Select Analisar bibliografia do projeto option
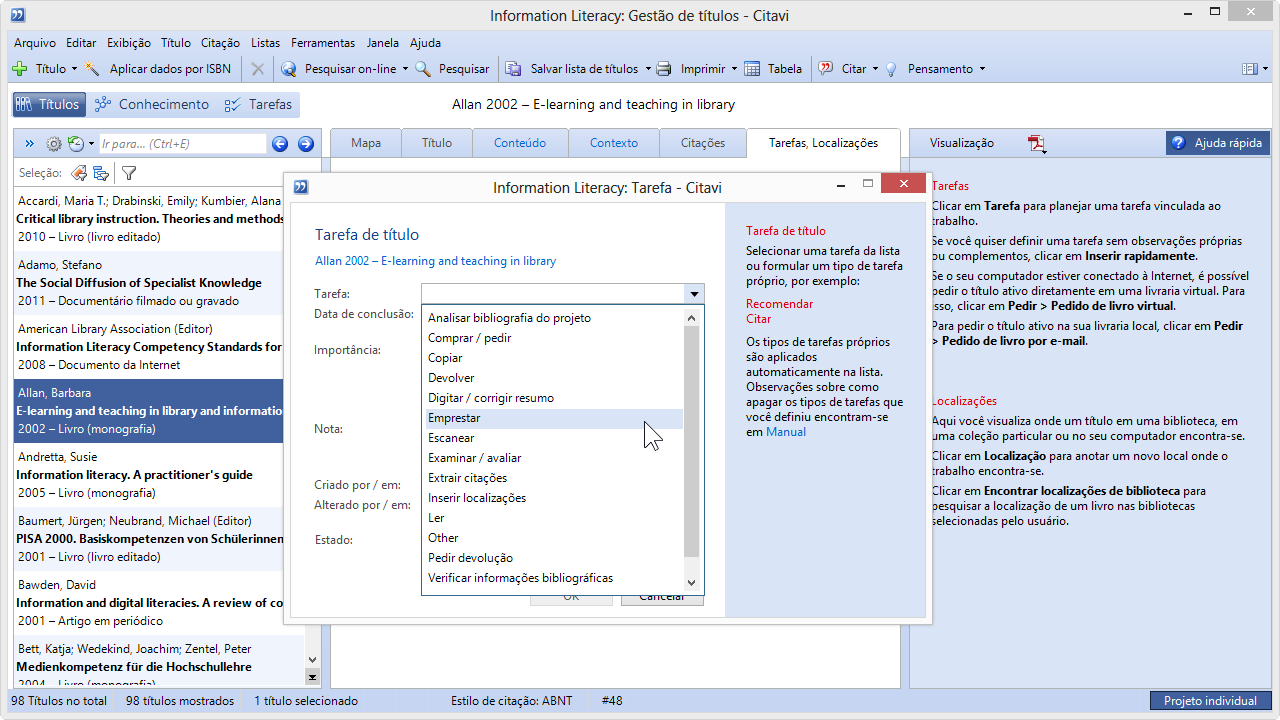The height and width of the screenshot is (720, 1280). 552,318
